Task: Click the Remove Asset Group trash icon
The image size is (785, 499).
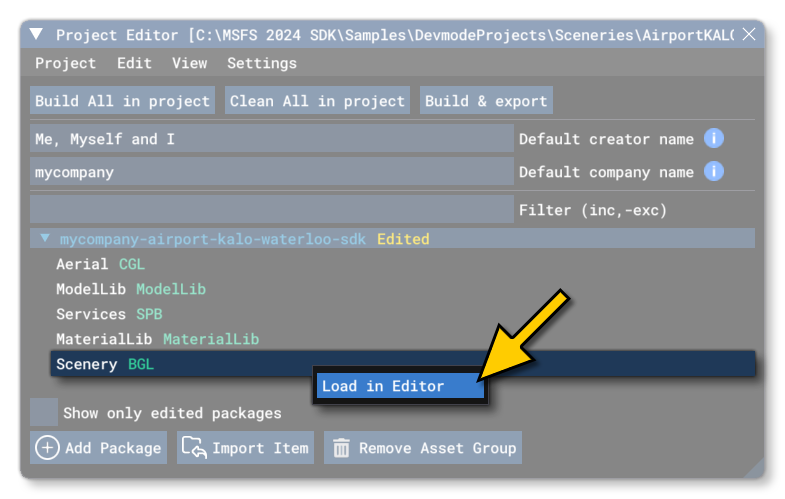Action: click(x=341, y=447)
